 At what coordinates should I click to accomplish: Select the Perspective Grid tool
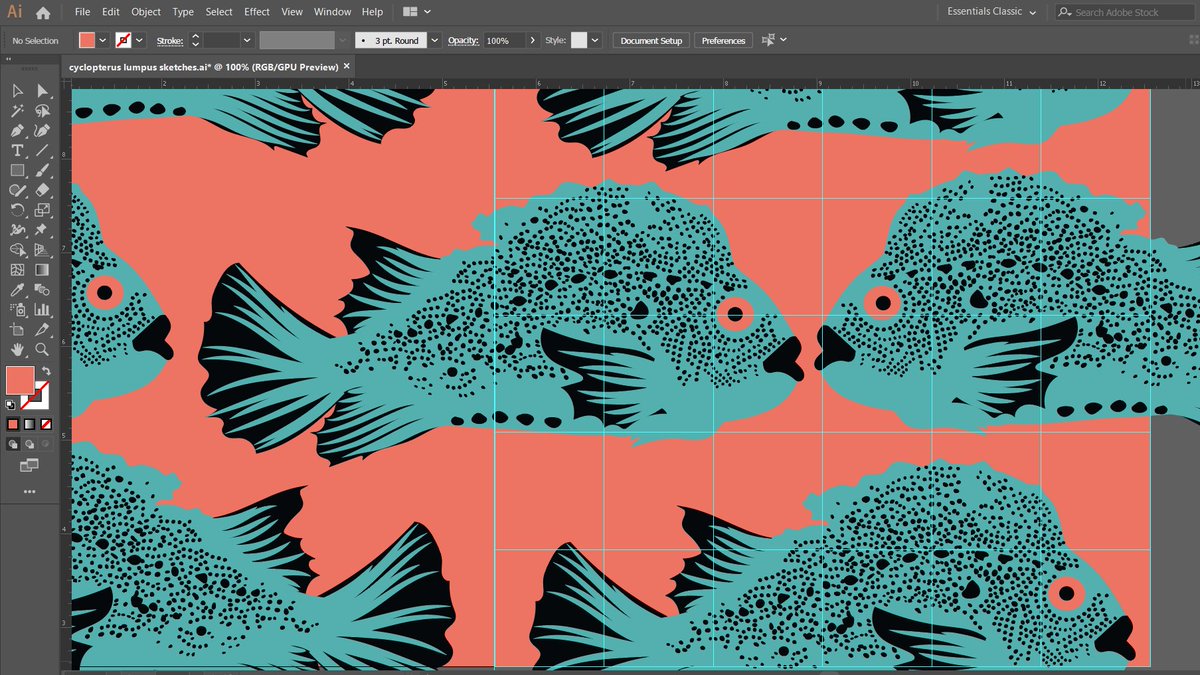[x=42, y=250]
